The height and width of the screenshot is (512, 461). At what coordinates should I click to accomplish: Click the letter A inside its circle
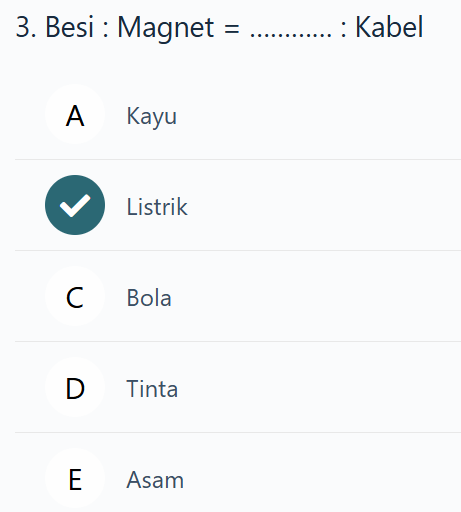coord(75,116)
